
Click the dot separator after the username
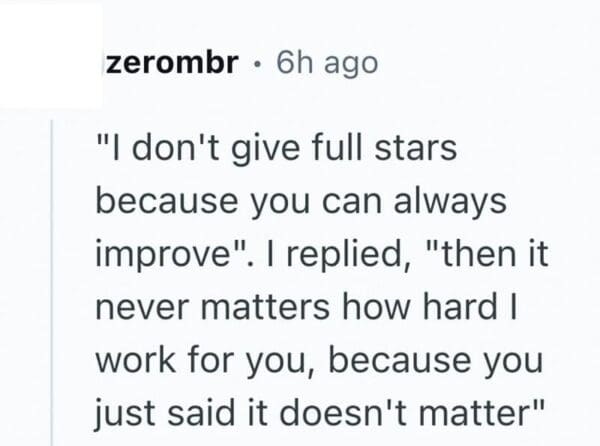[256, 64]
